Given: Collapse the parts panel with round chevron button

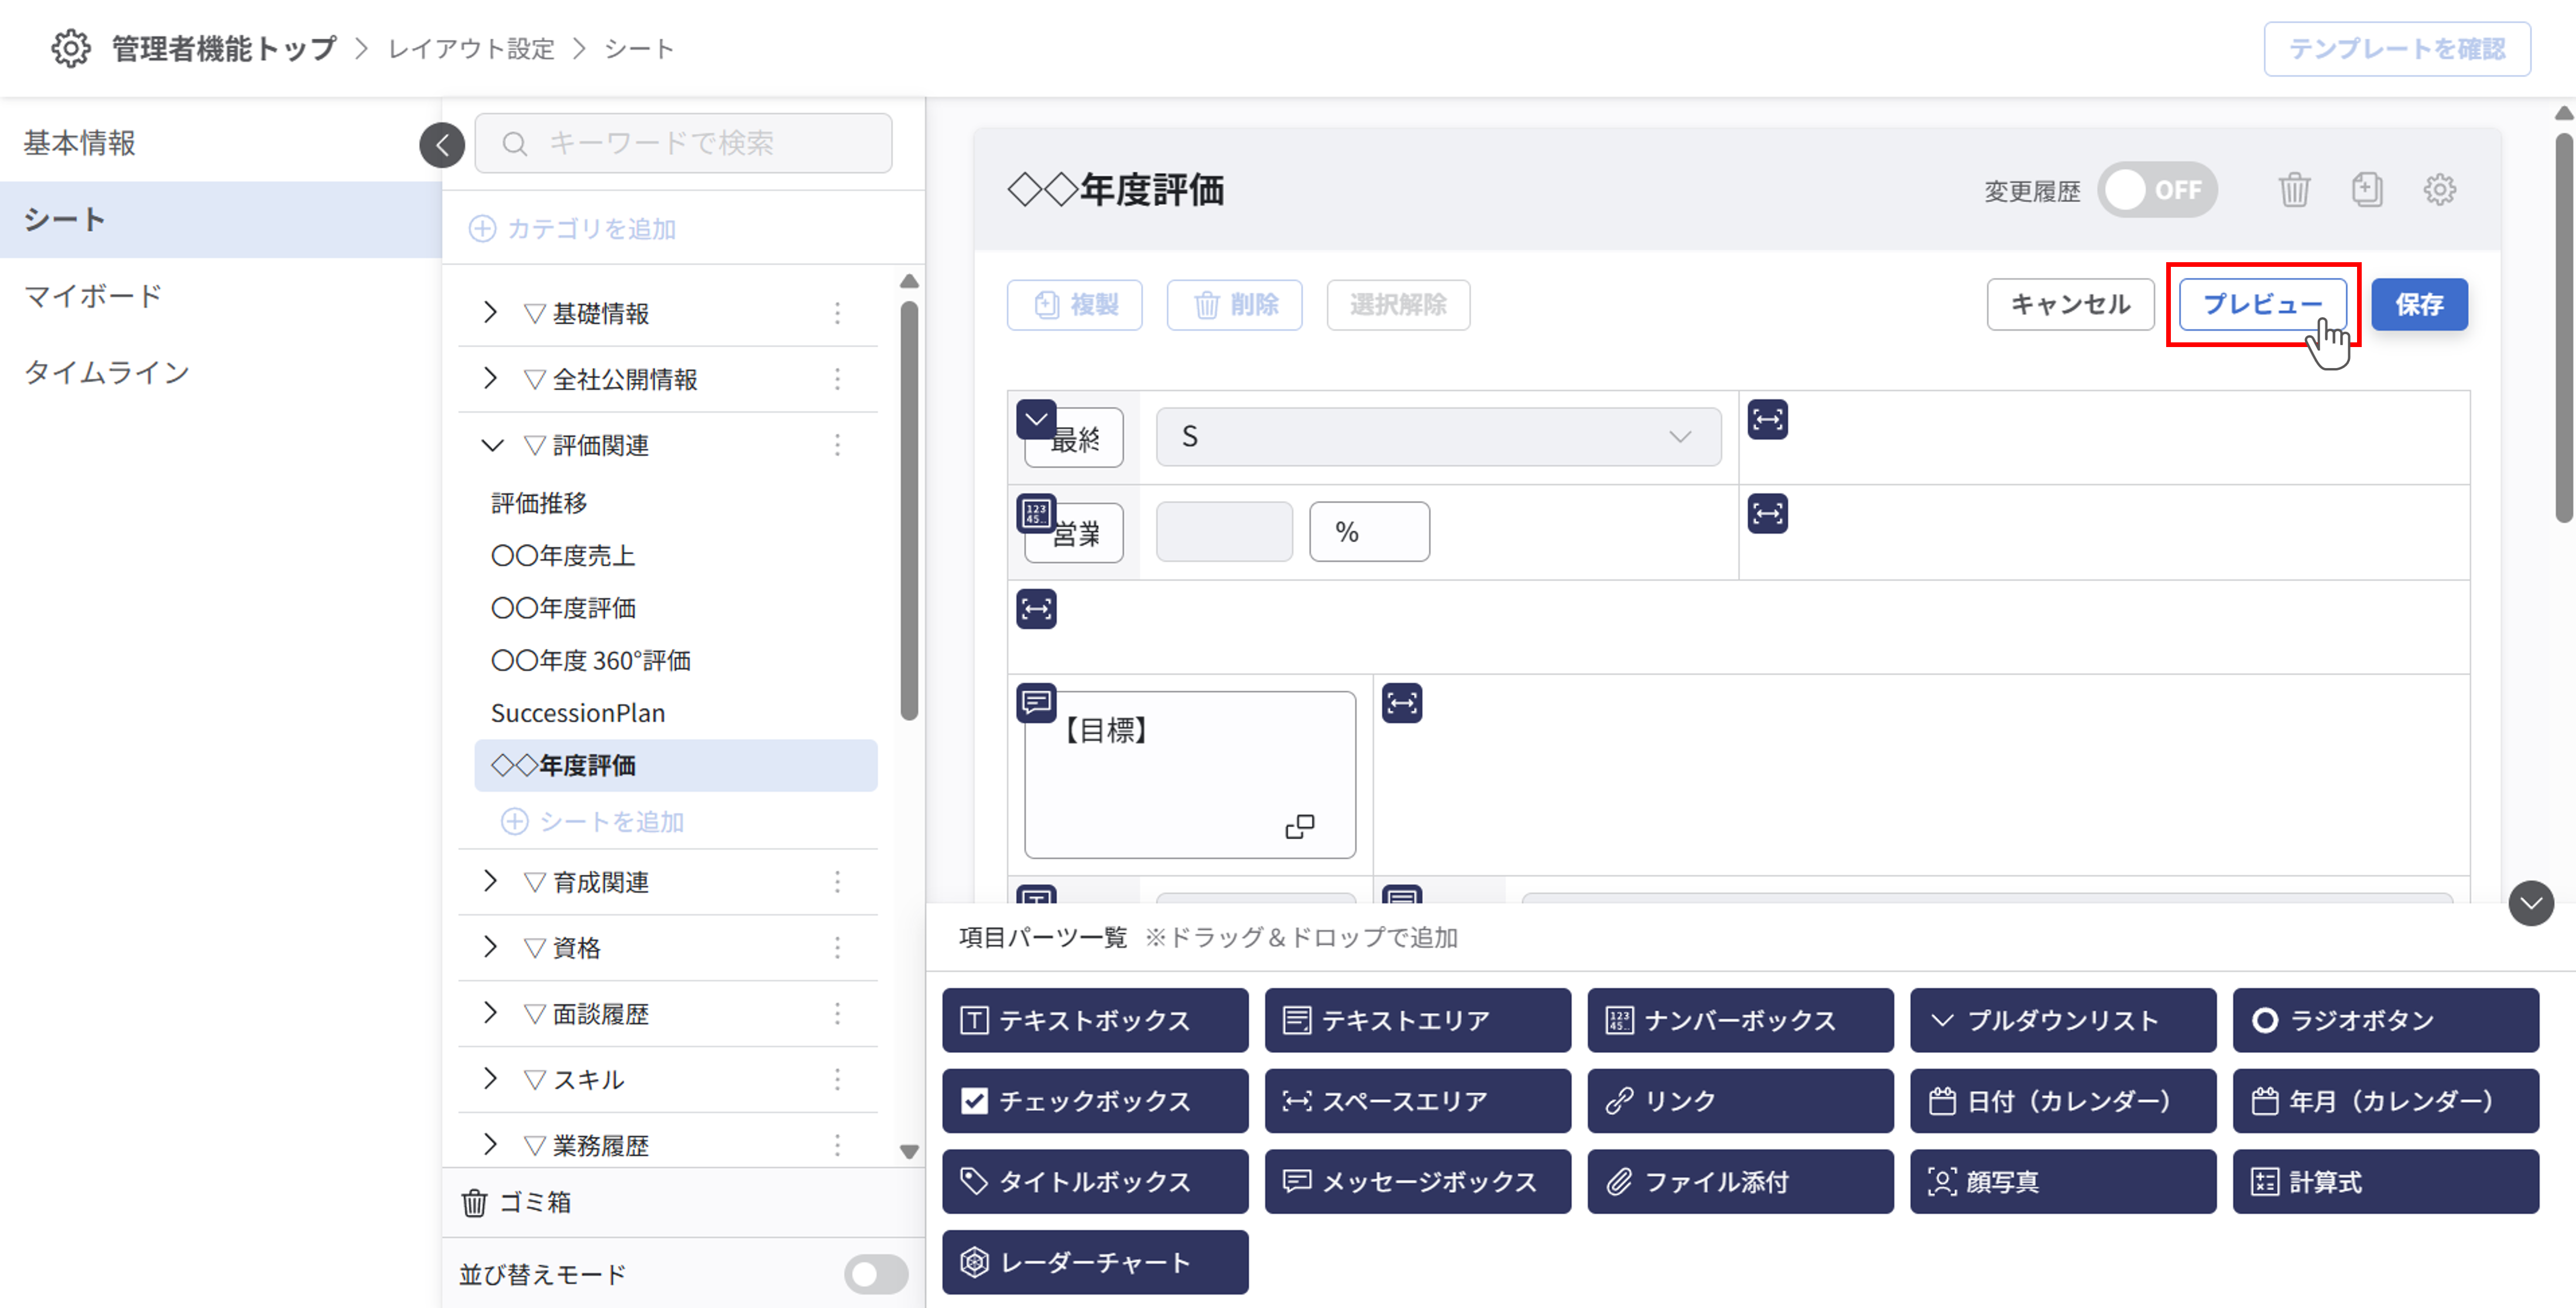Looking at the screenshot, I should click(2531, 904).
